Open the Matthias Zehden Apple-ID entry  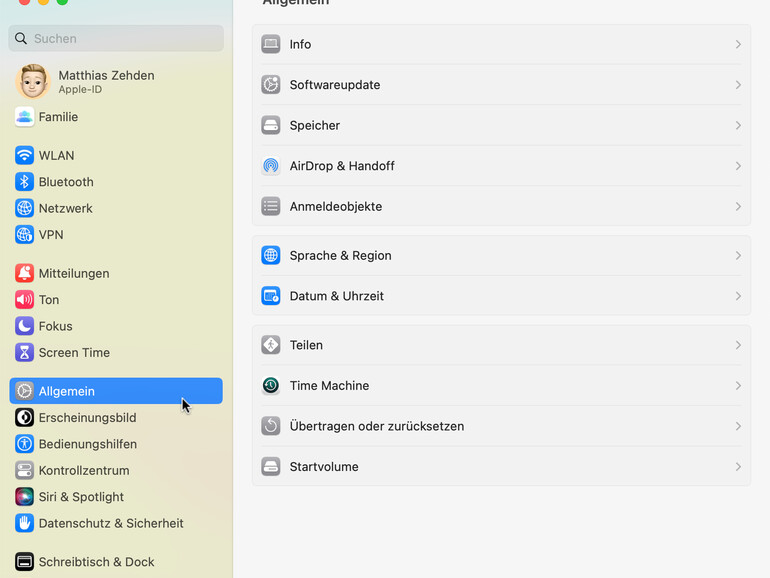click(116, 82)
